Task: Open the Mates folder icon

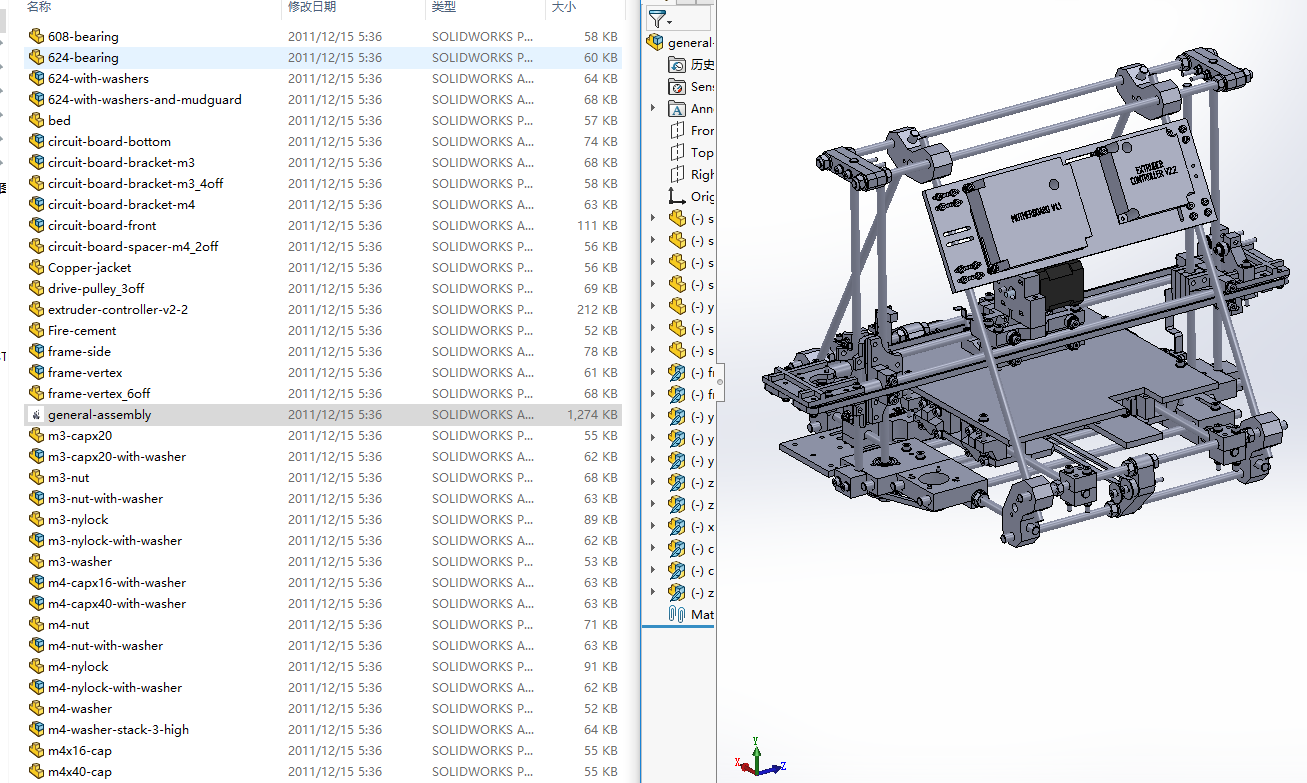Action: point(678,614)
